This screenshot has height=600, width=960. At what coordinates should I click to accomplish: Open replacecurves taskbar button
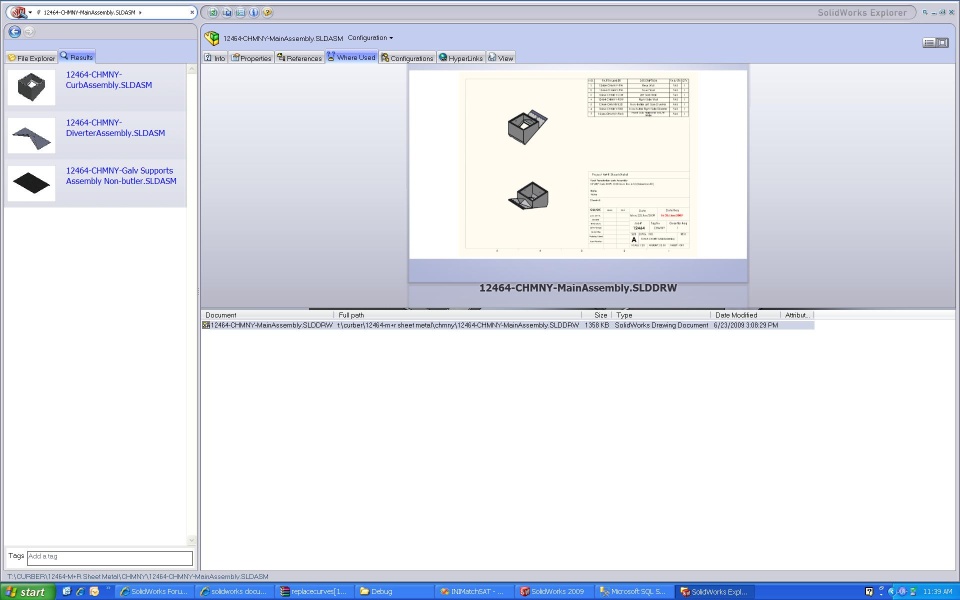click(314, 591)
